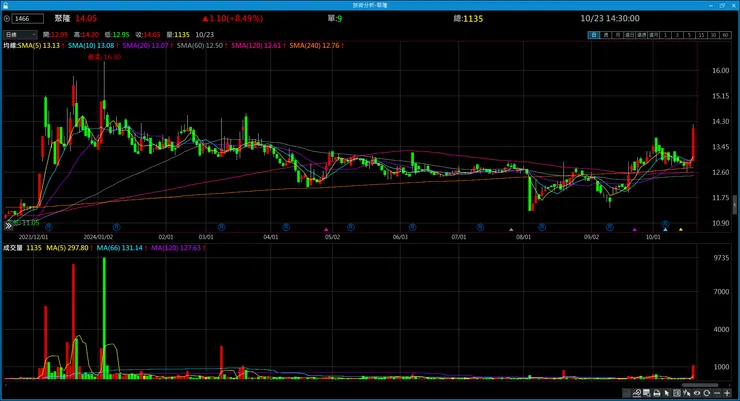
Task: Click the grid layout icon
Action: pyautogui.click(x=677, y=393)
